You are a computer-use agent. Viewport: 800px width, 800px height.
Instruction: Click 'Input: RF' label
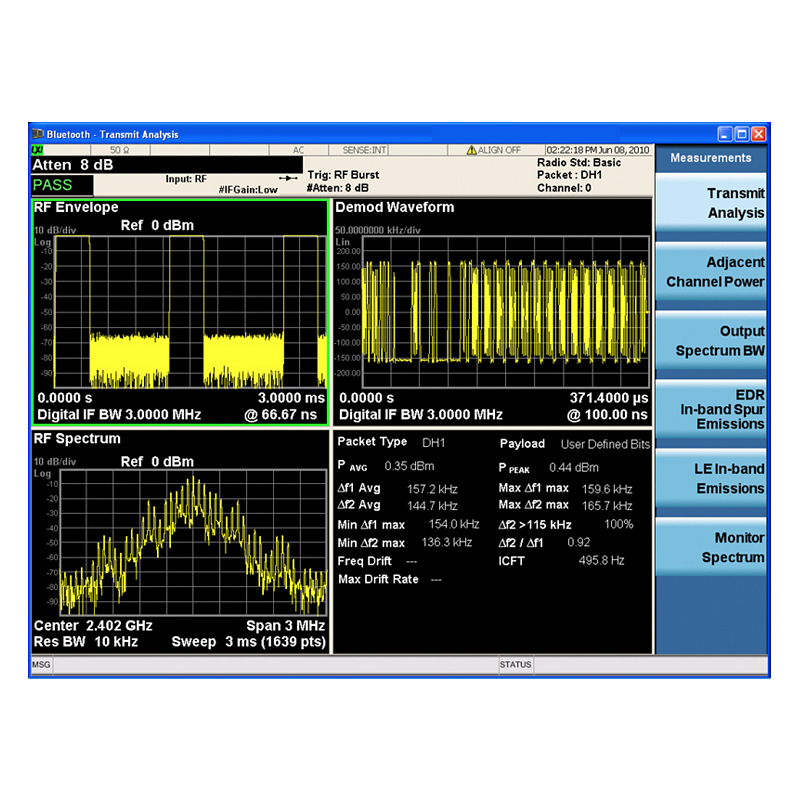point(186,179)
